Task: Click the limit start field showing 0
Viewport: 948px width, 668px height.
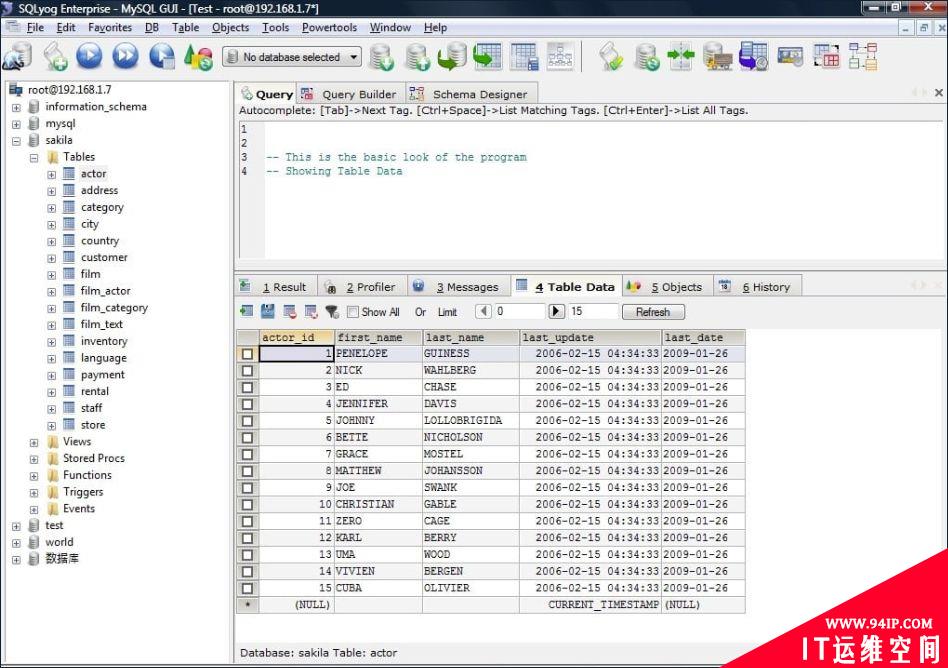Action: 520,311
